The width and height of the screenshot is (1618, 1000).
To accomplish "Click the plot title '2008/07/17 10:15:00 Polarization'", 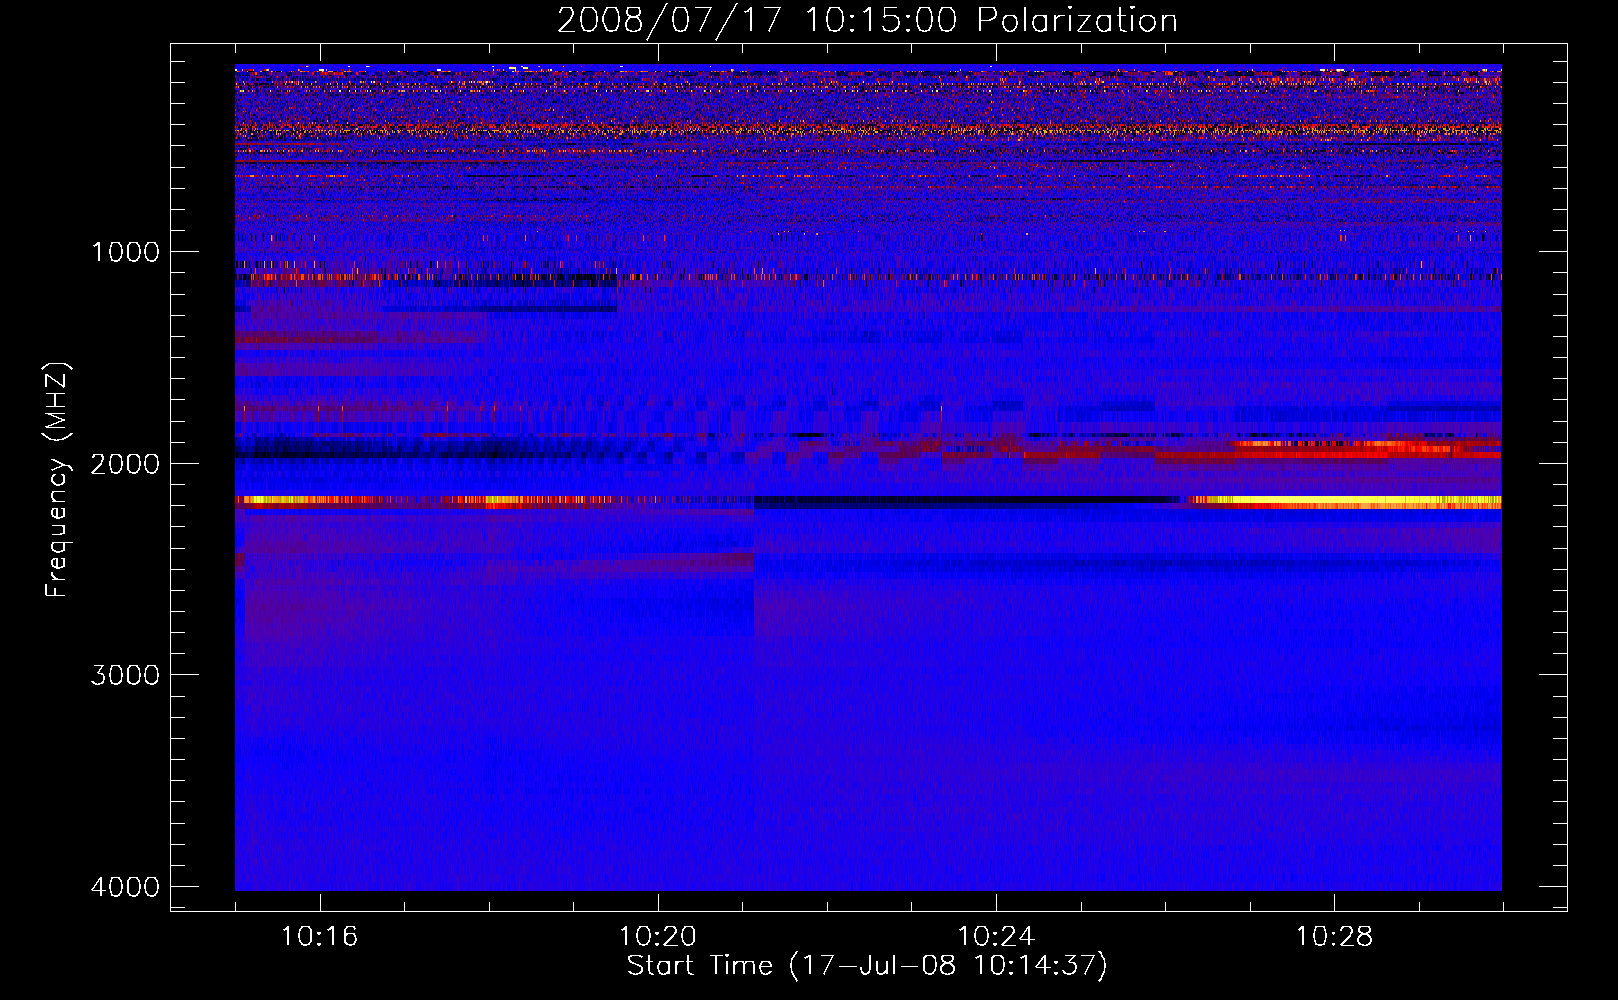I will coord(867,20).
